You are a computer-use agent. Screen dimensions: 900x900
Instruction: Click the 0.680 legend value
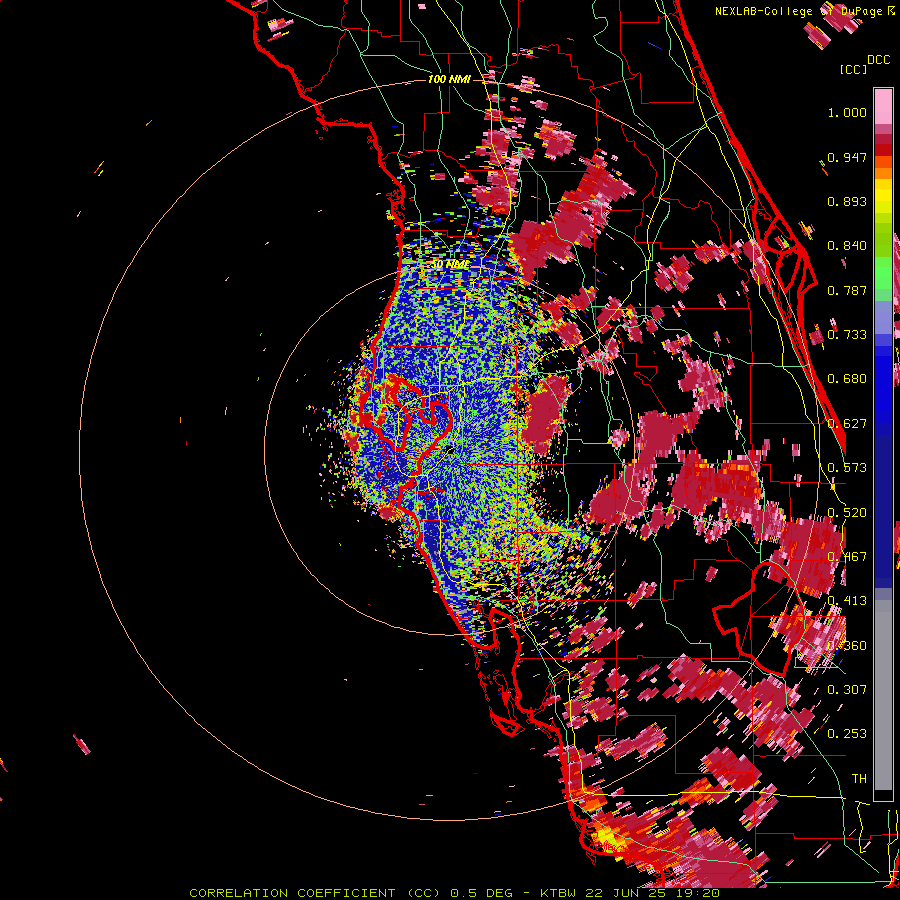(x=847, y=379)
